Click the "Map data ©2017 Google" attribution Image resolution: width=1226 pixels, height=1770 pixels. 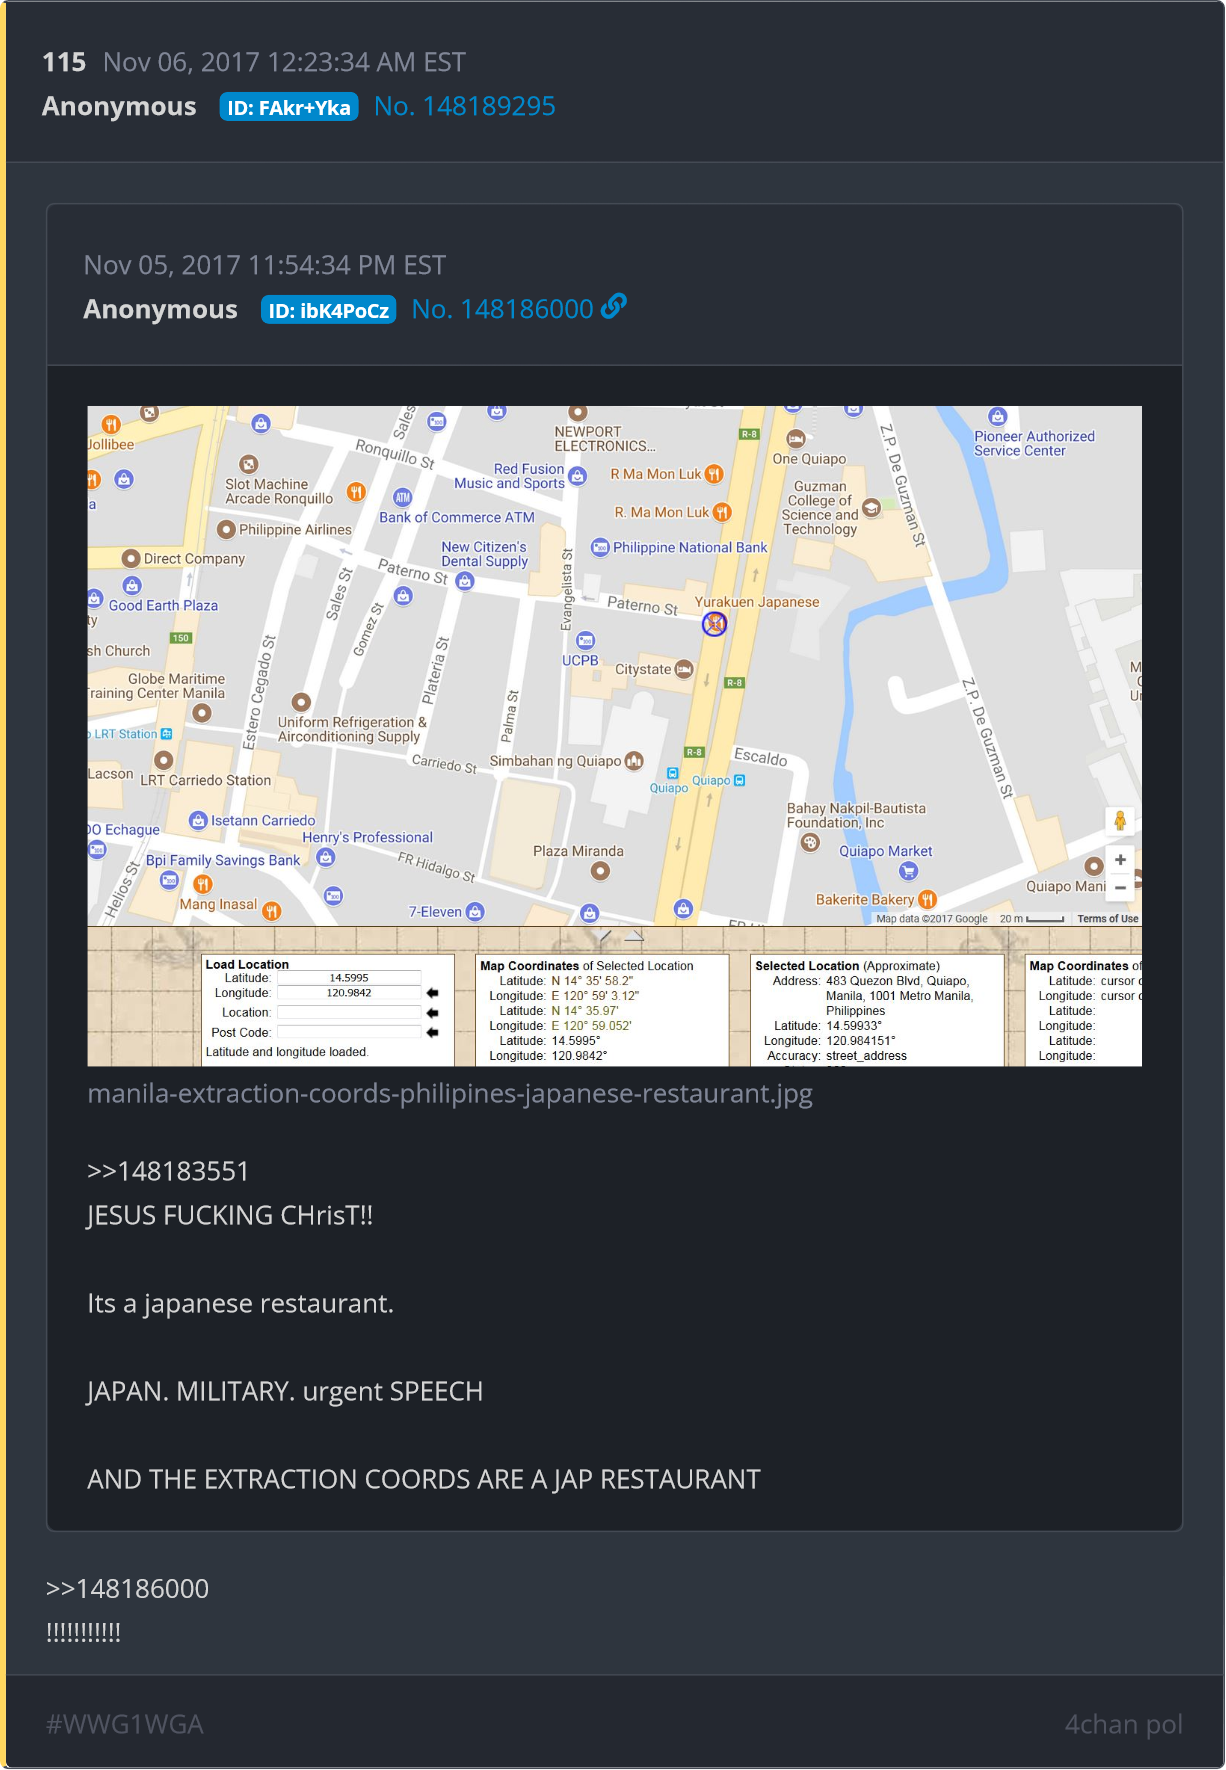coord(932,919)
